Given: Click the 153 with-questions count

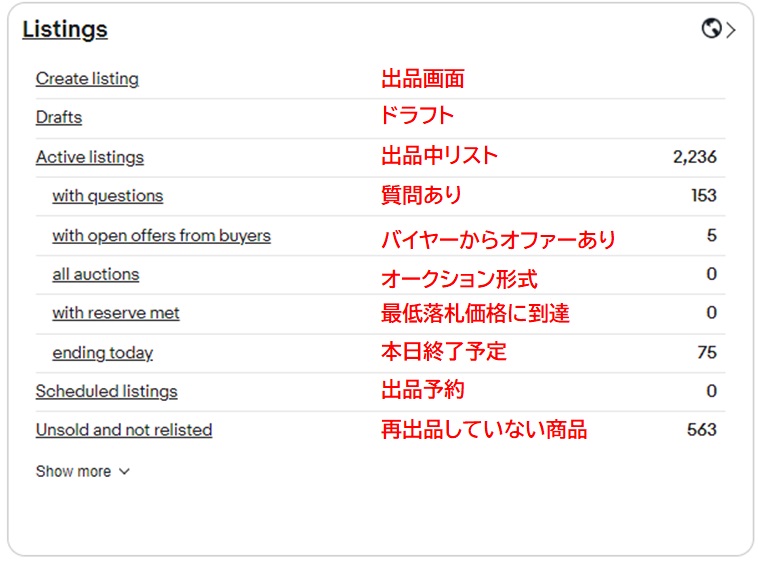Looking at the screenshot, I should coord(703,196).
